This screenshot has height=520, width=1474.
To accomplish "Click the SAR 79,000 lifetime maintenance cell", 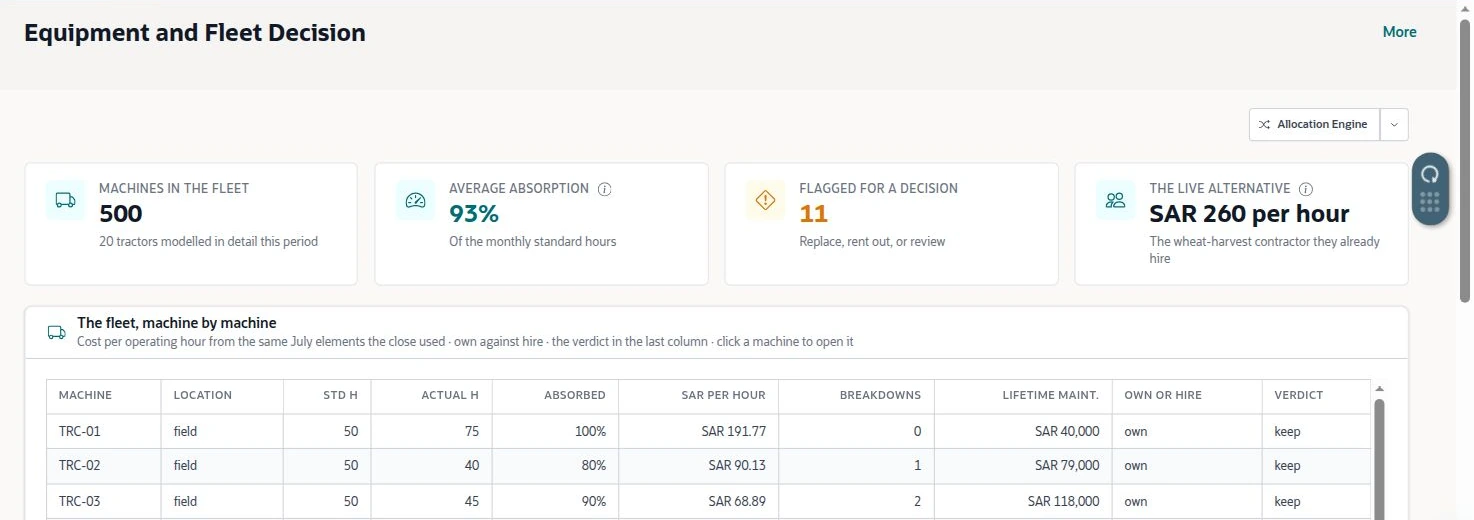I will [1023, 466].
